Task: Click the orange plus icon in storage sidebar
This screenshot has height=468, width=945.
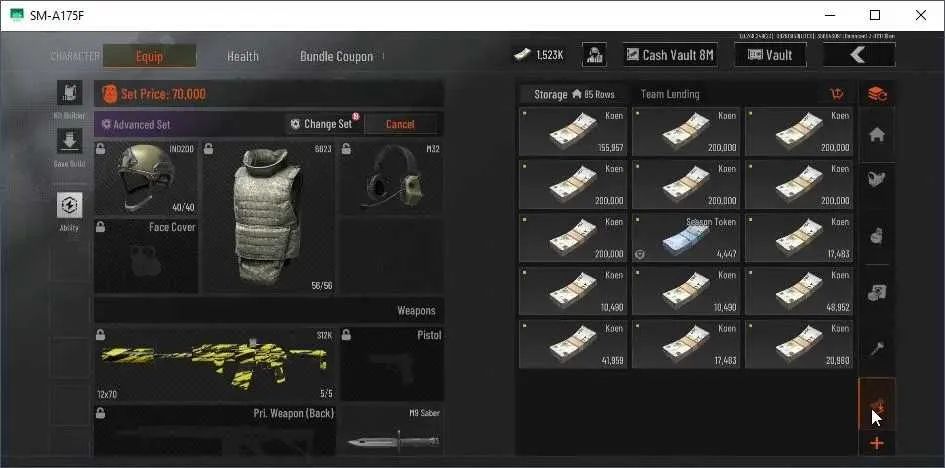Action: pyautogui.click(x=877, y=444)
